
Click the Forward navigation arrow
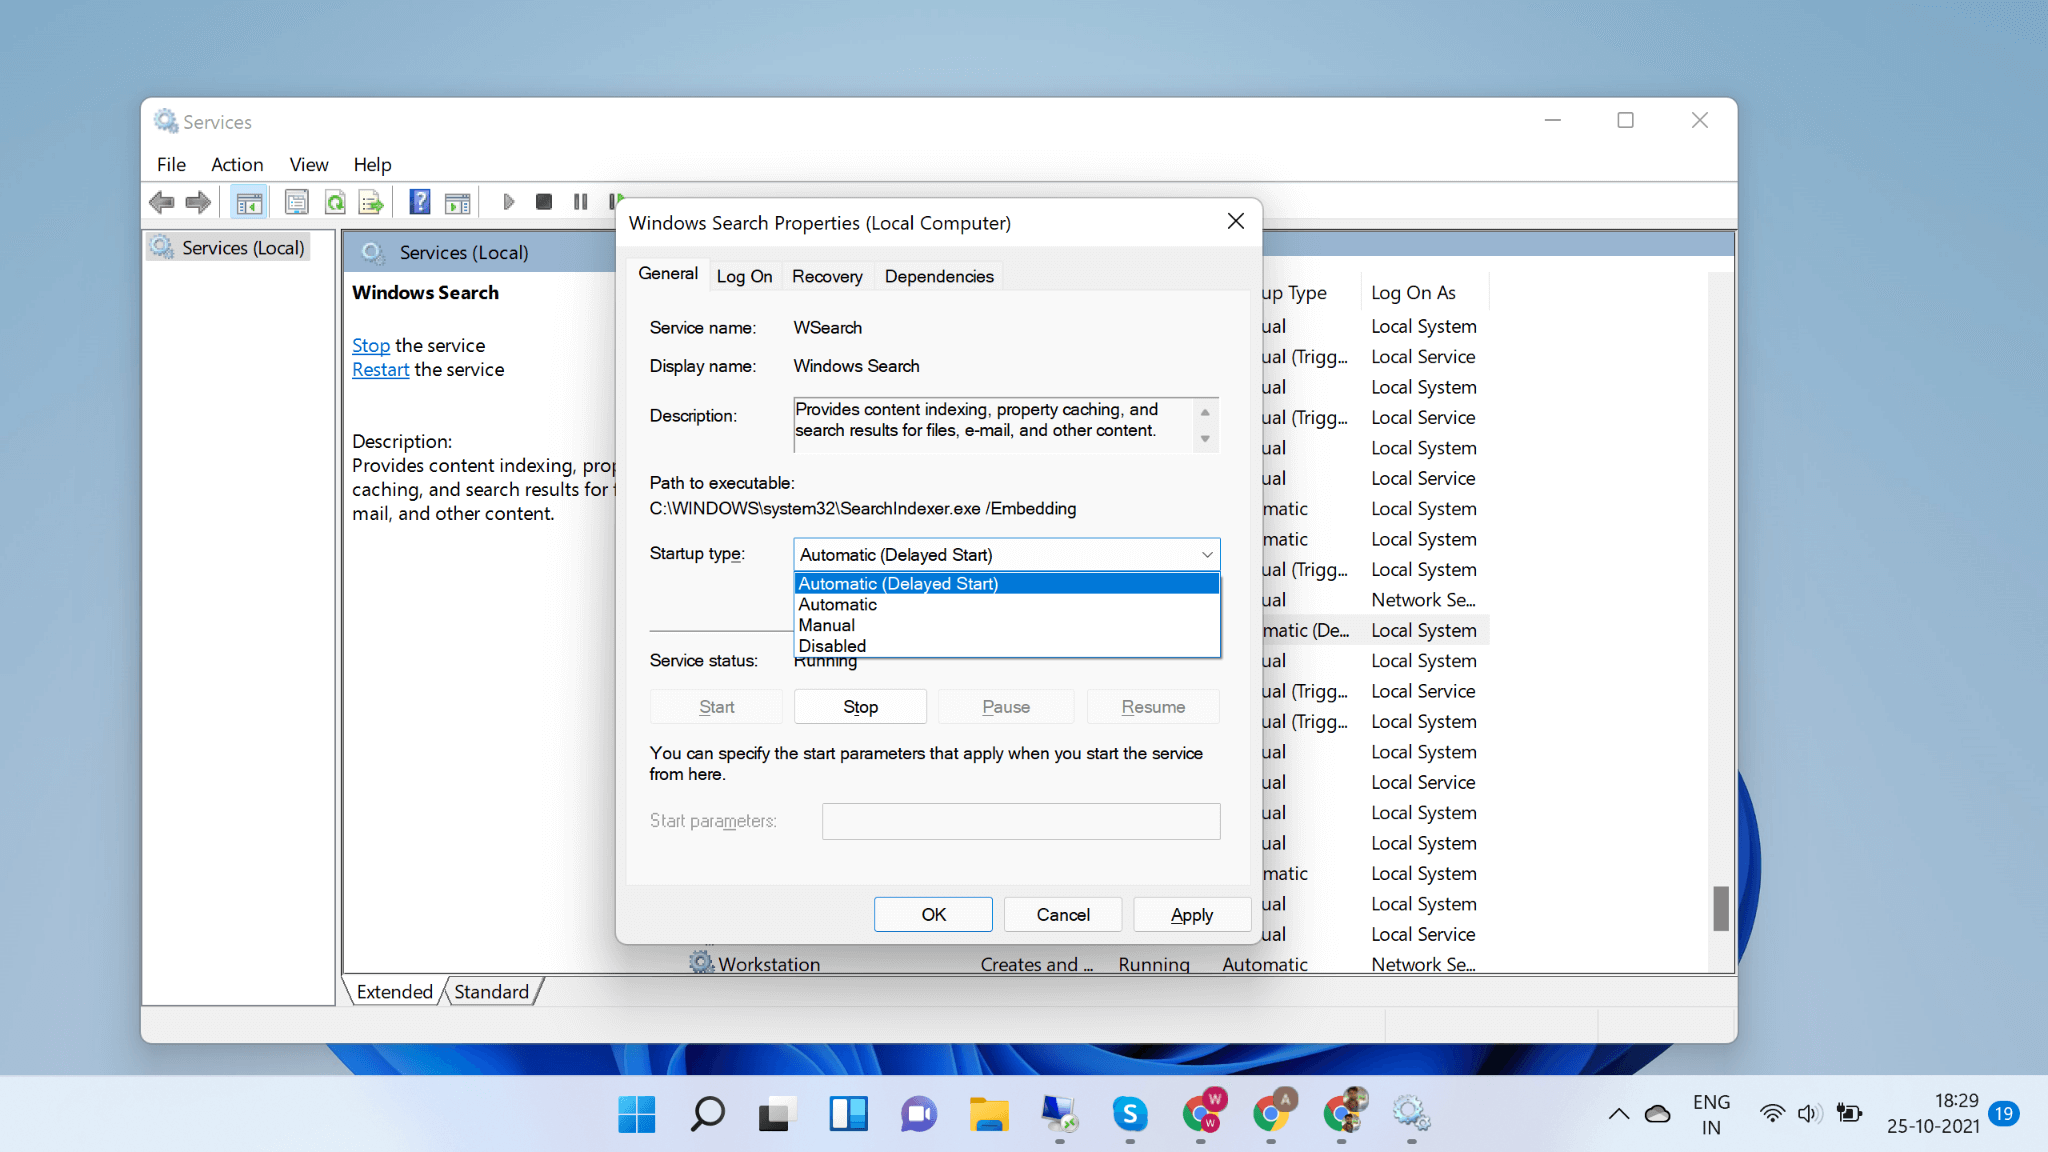coord(198,201)
